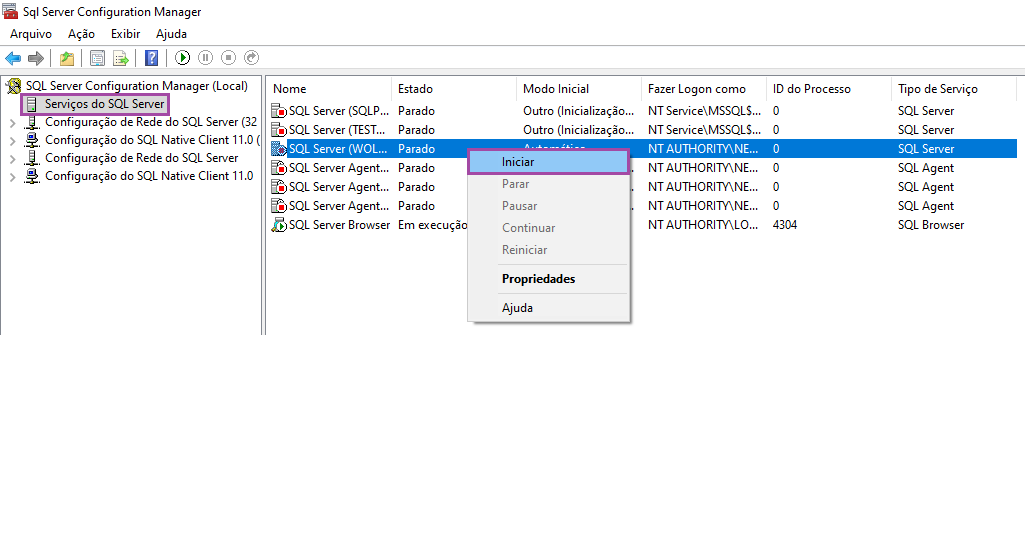Viewport: 1025px width, 539px height.
Task: Click the Em execução status cell
Action: (x=433, y=225)
